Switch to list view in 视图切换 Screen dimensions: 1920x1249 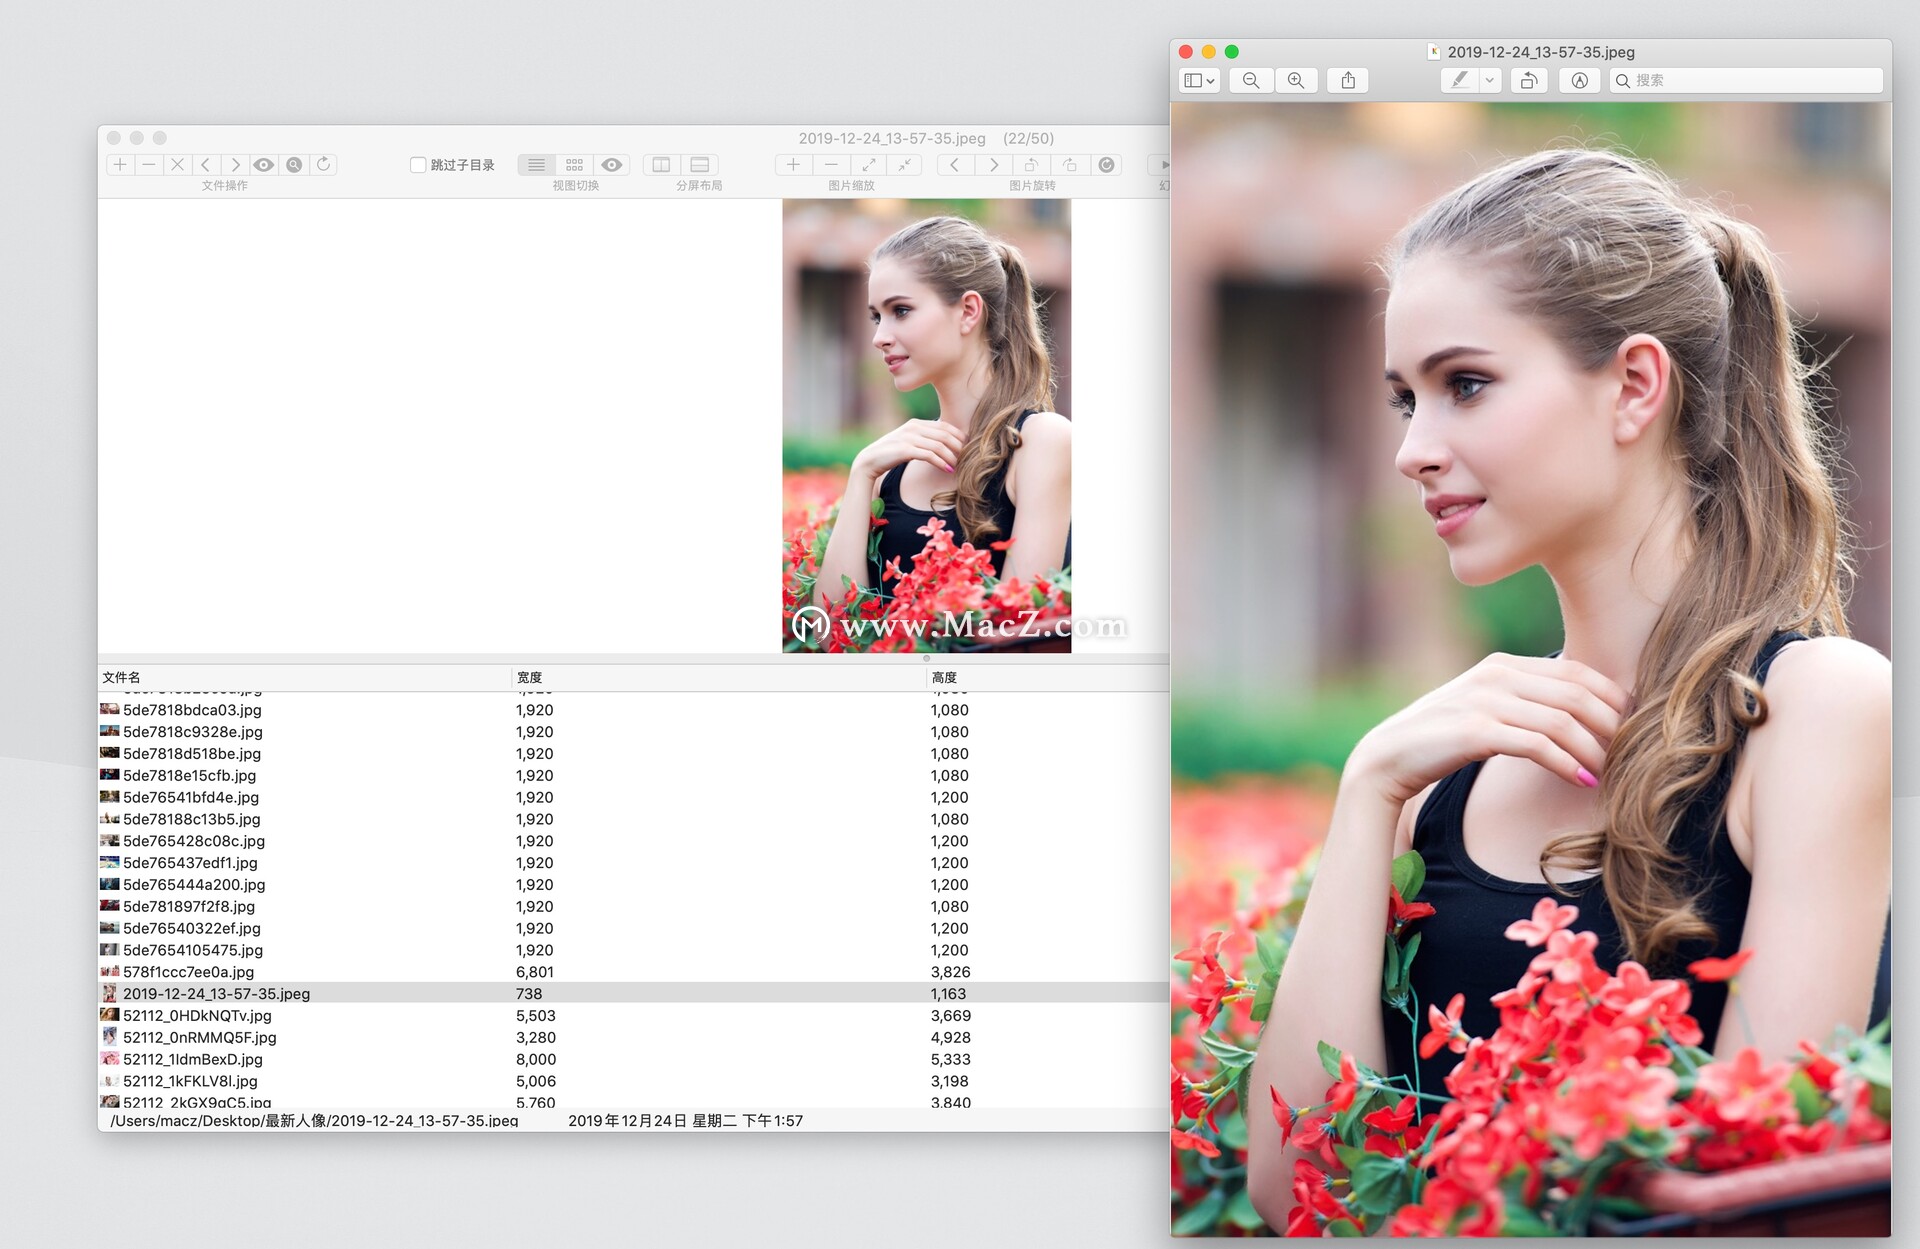(536, 164)
